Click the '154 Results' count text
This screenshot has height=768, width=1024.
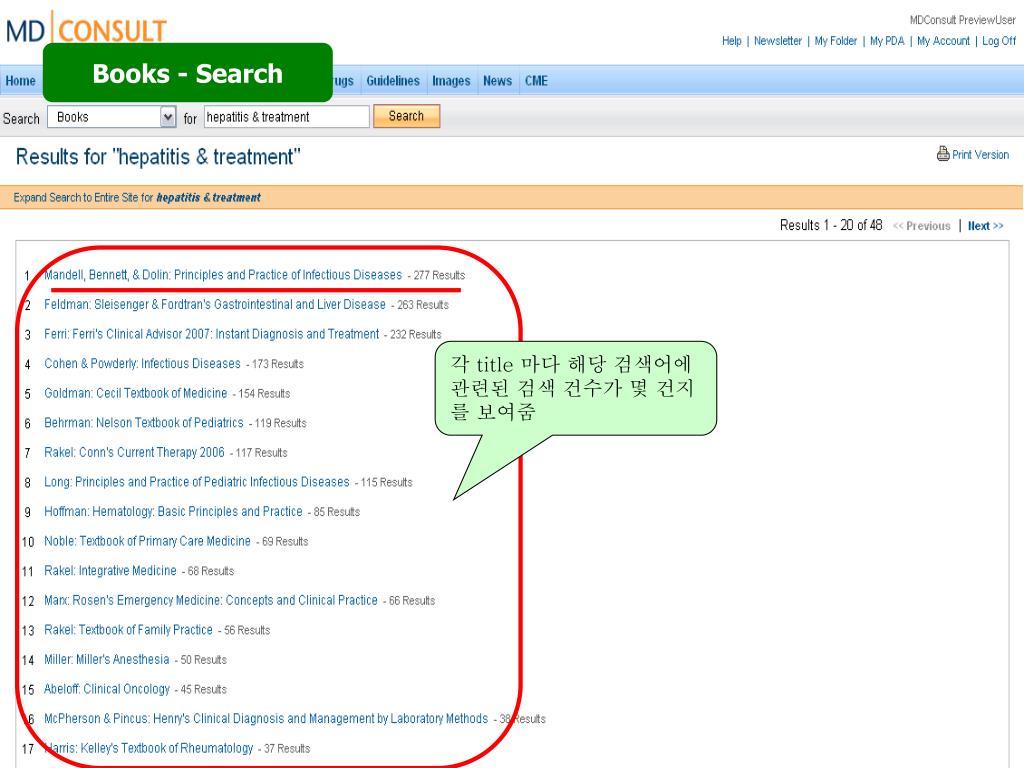click(264, 394)
